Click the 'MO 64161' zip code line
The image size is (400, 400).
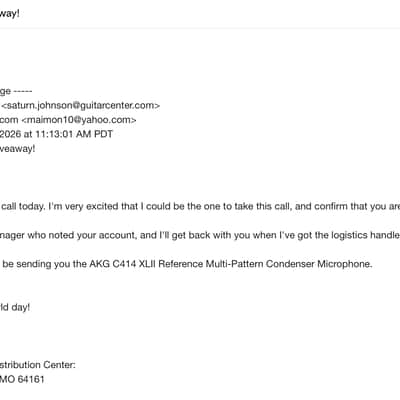coord(22,379)
